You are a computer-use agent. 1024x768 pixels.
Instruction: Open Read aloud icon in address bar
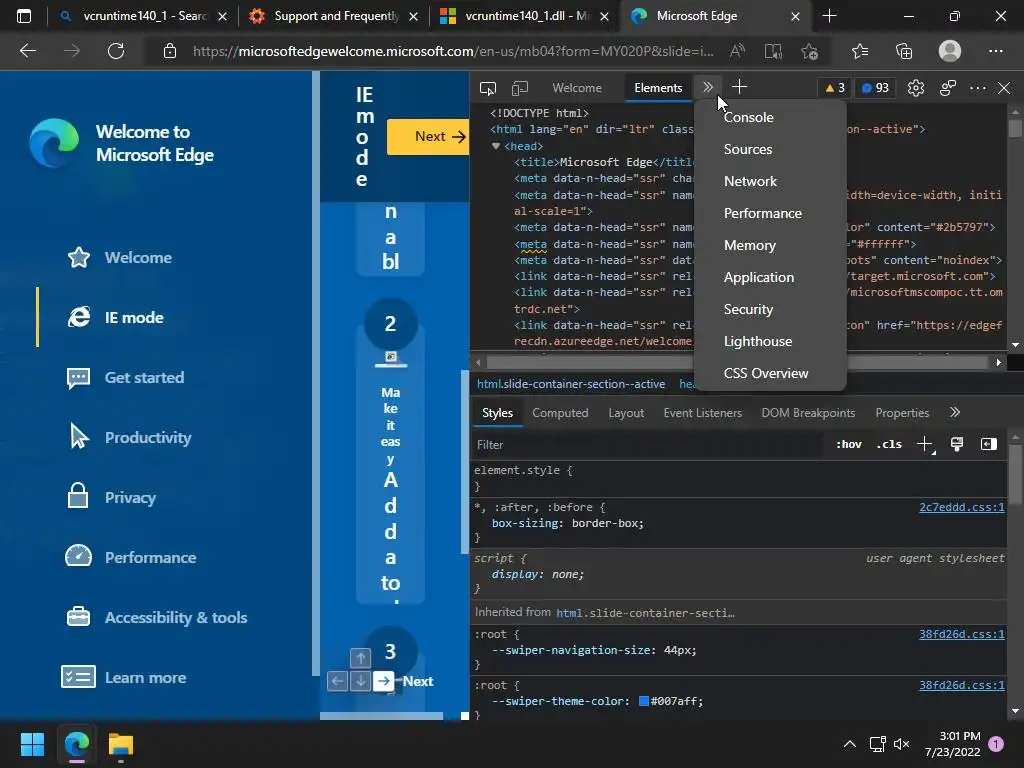tap(737, 51)
